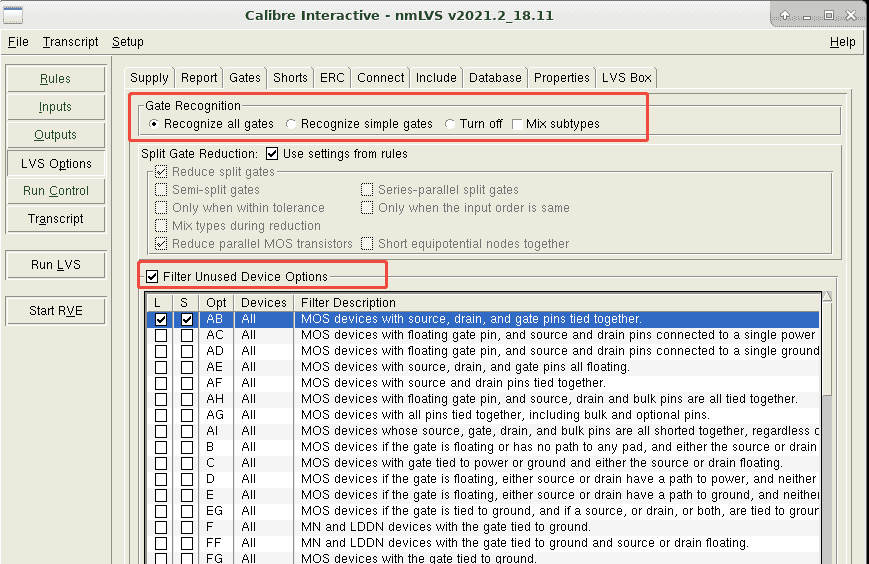Check the L box for option AC

[x=160, y=335]
